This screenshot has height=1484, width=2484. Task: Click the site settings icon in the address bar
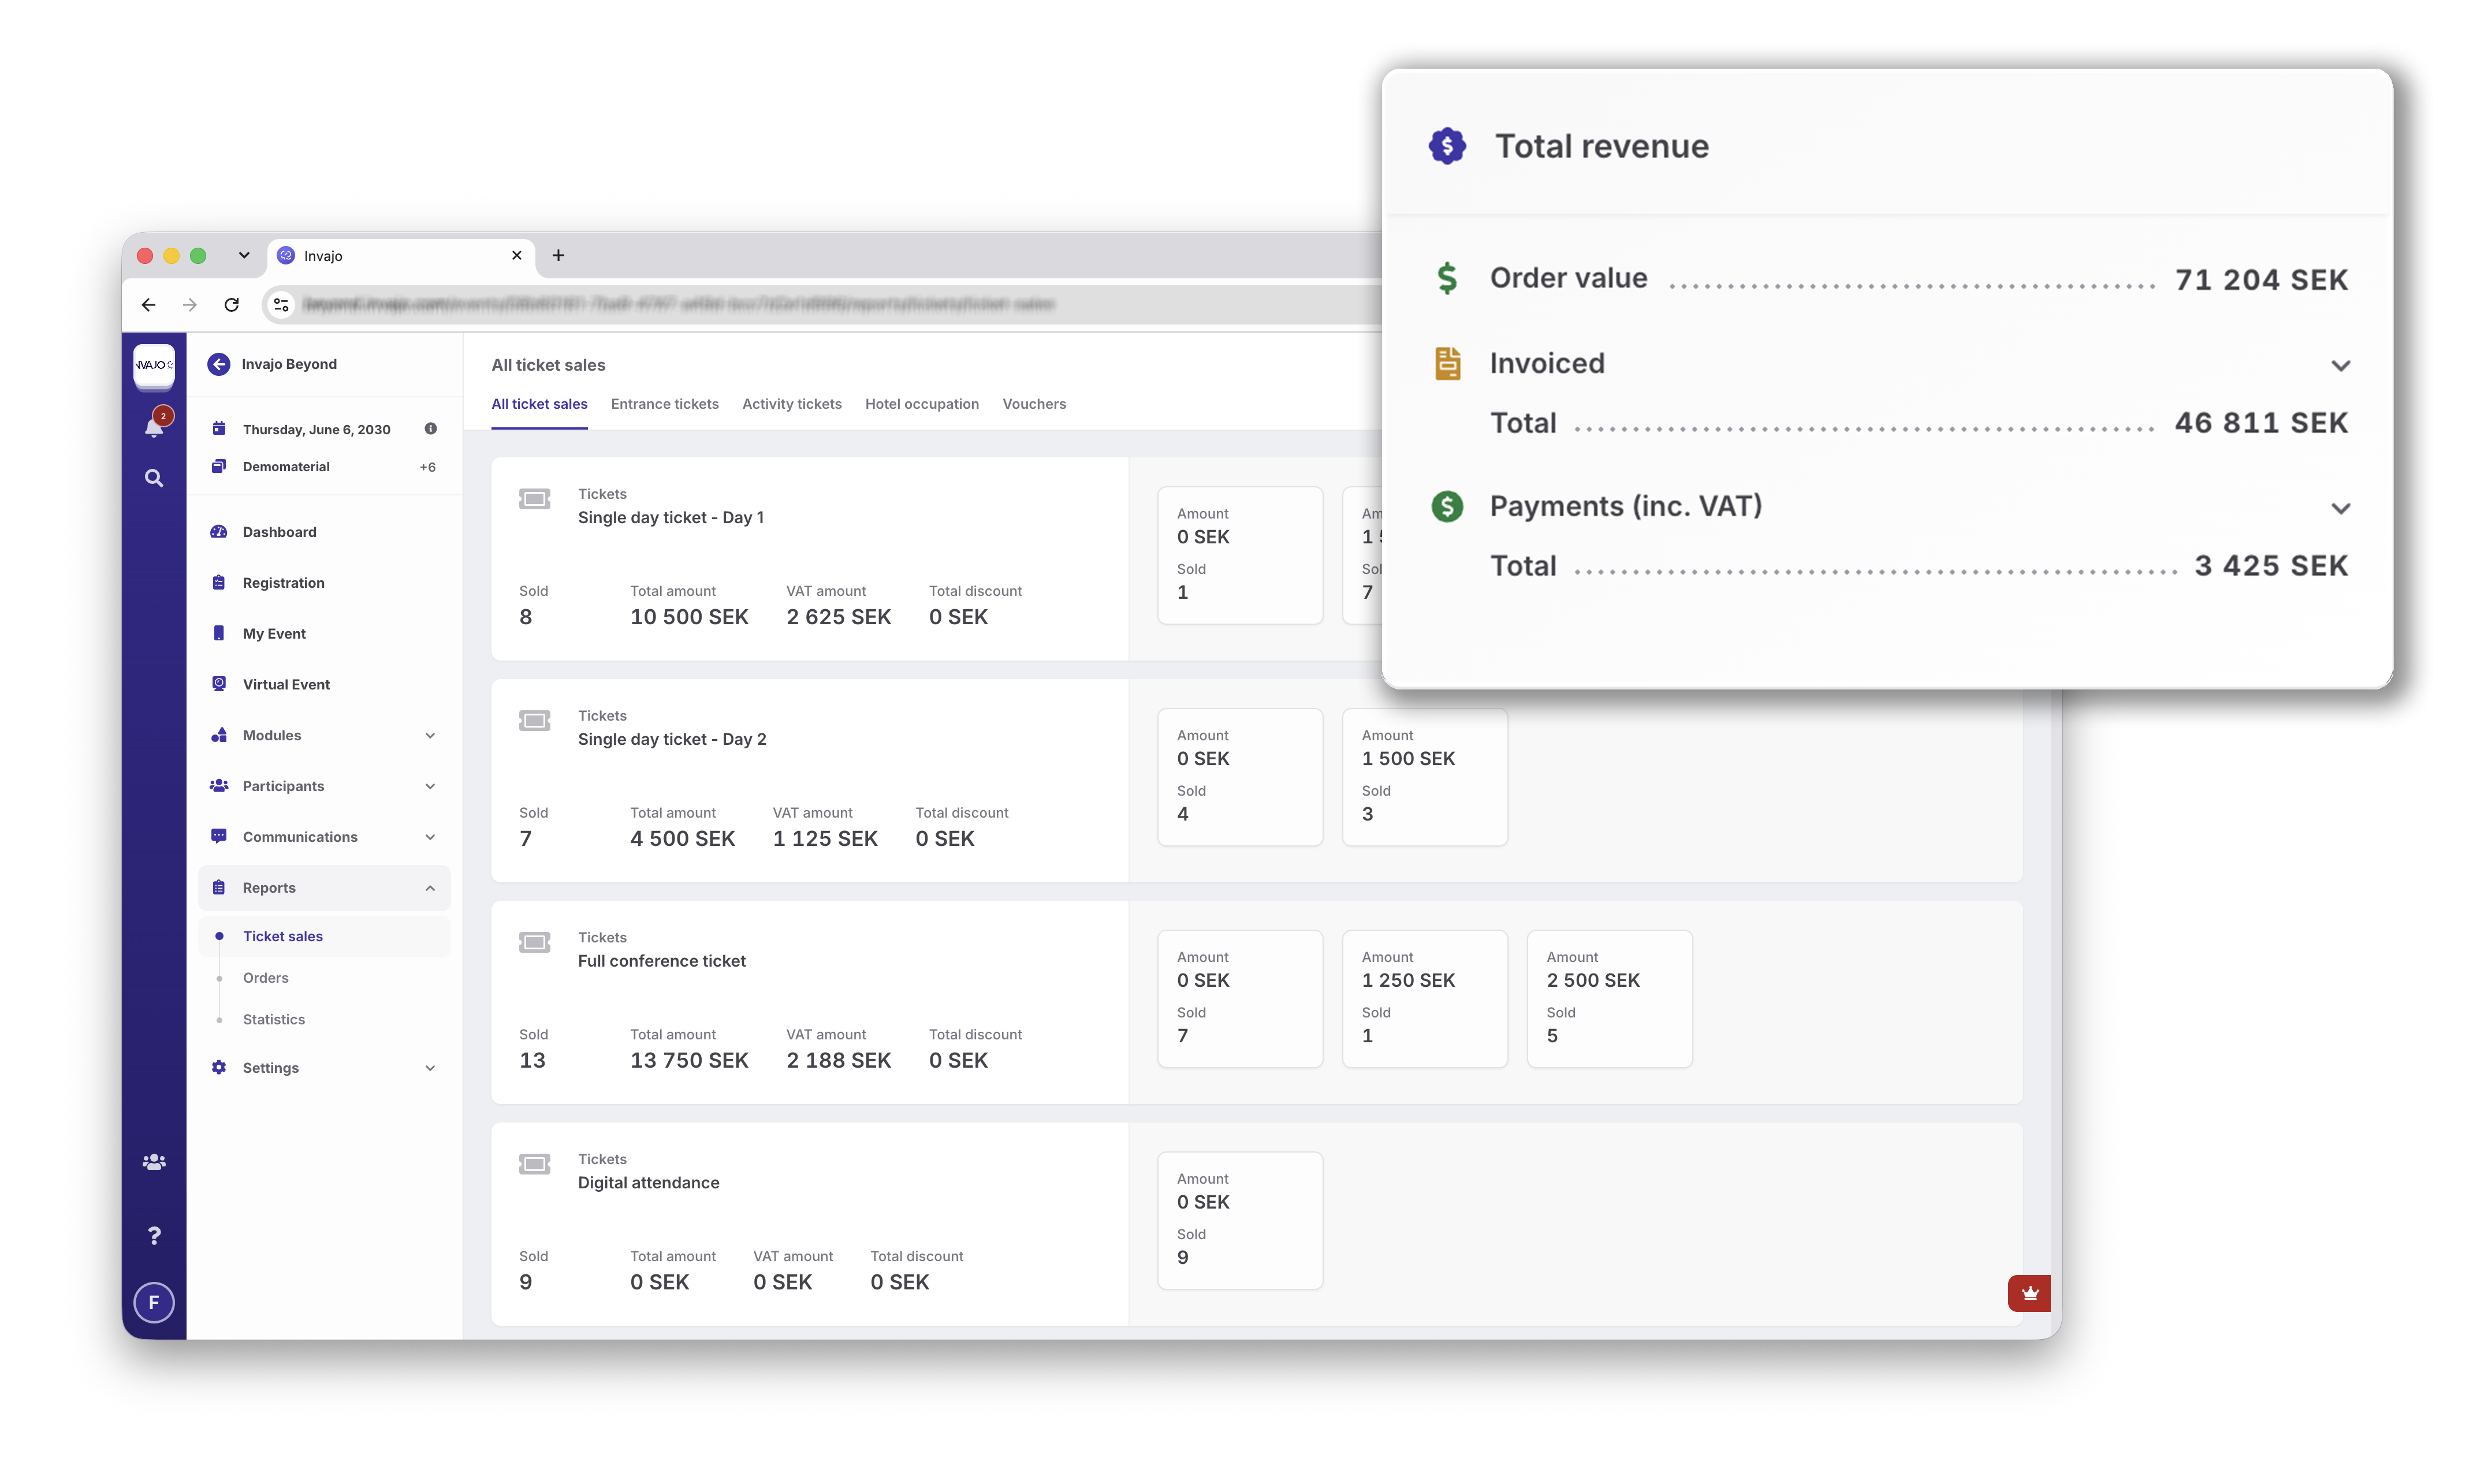coord(282,305)
